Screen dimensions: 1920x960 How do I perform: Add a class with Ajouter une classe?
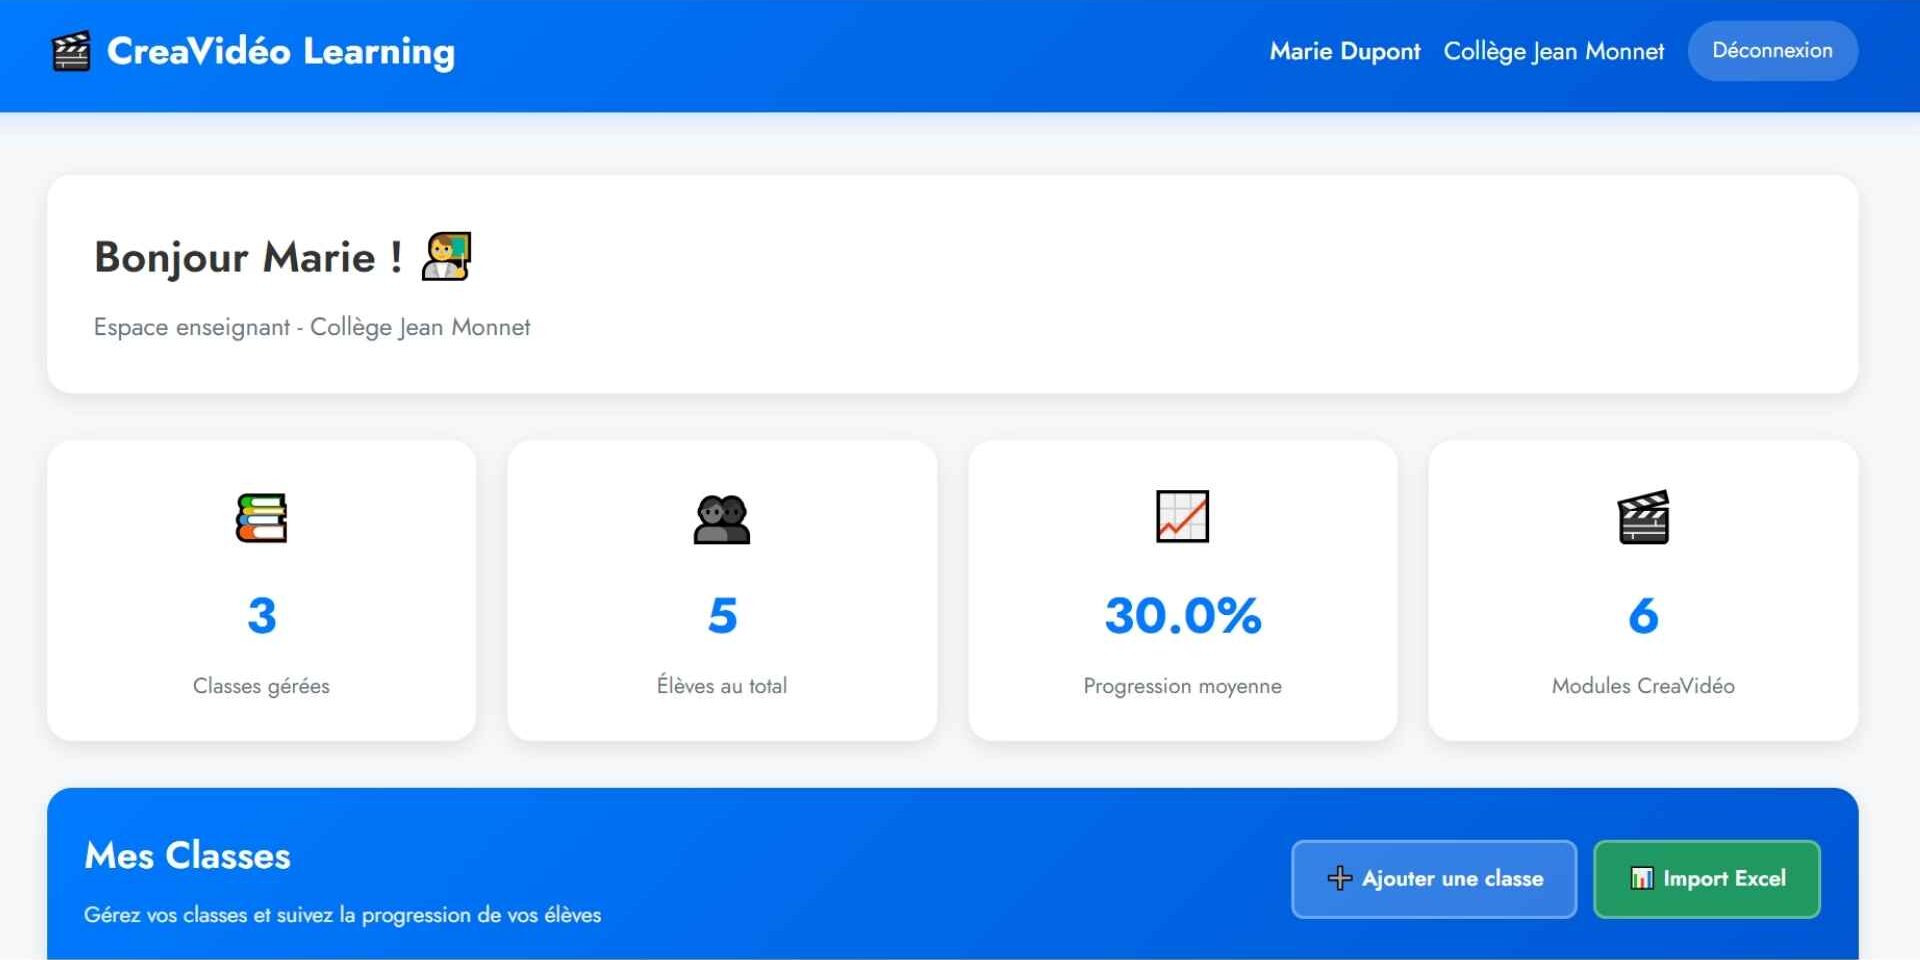[1434, 879]
